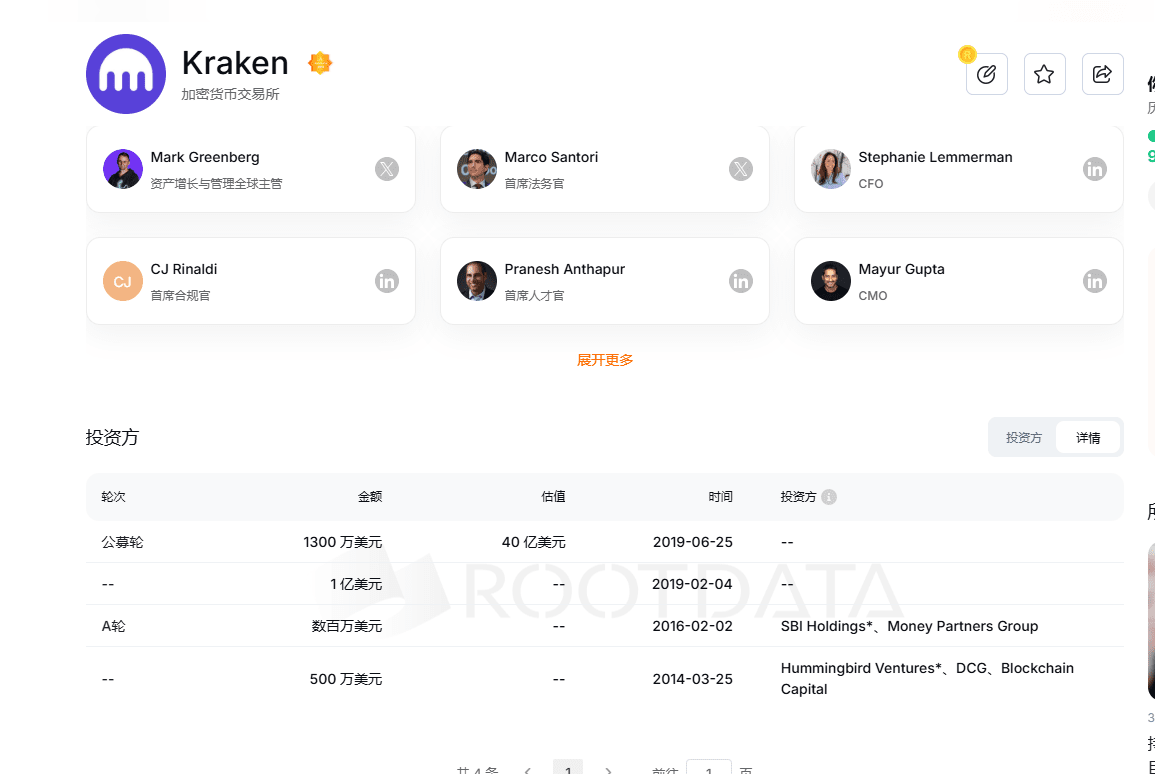Click the 40 亿美元 valuation cell
The height and width of the screenshot is (774, 1155).
[533, 543]
